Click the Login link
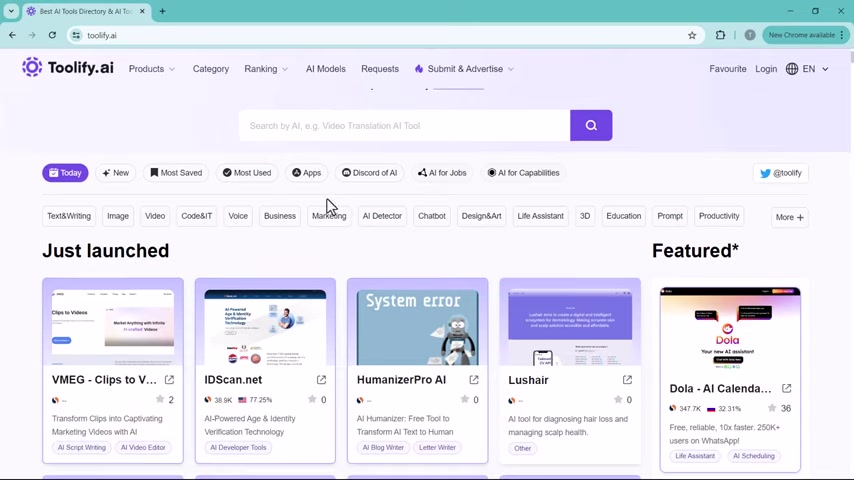This screenshot has height=480, width=854. tap(766, 69)
